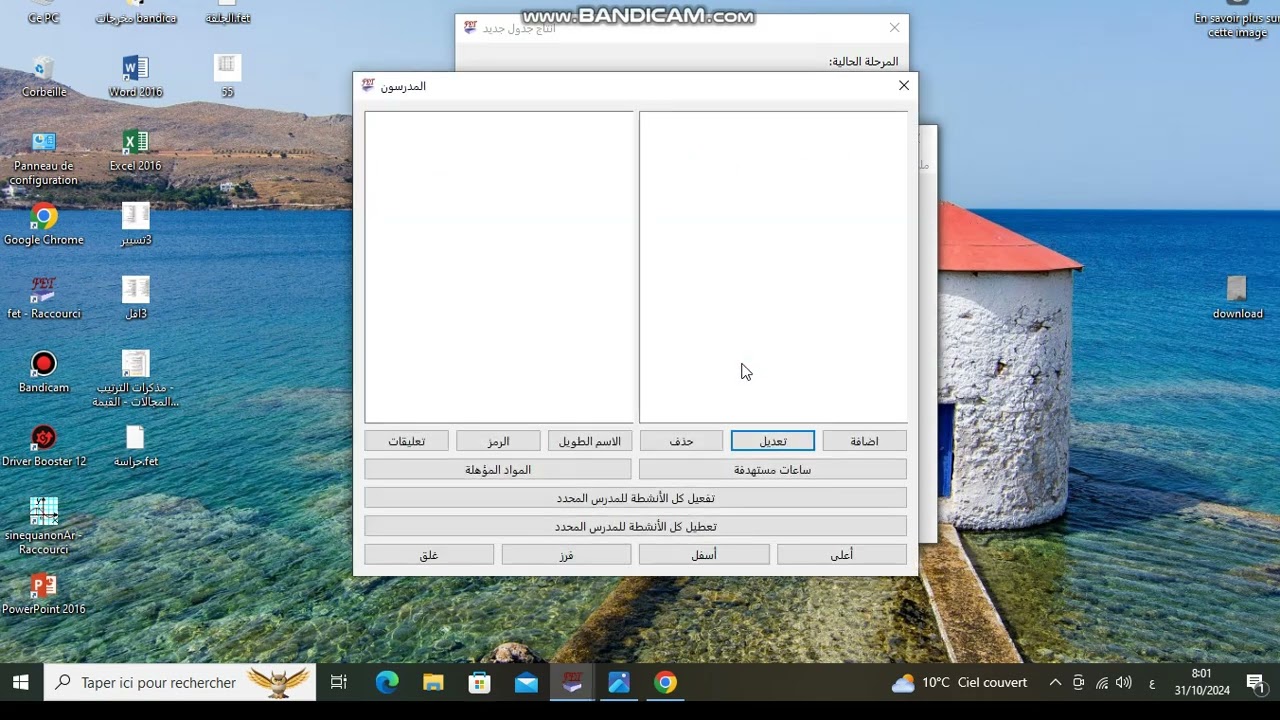Open the 3آفل file on desktop
This screenshot has height=720, width=1280.
point(136,299)
